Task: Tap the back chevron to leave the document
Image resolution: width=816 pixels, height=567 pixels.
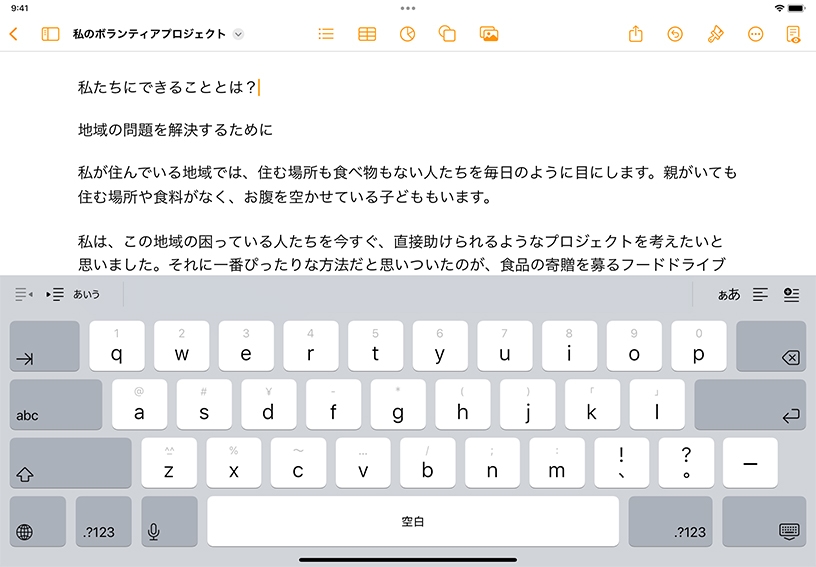Action: click(x=14, y=34)
